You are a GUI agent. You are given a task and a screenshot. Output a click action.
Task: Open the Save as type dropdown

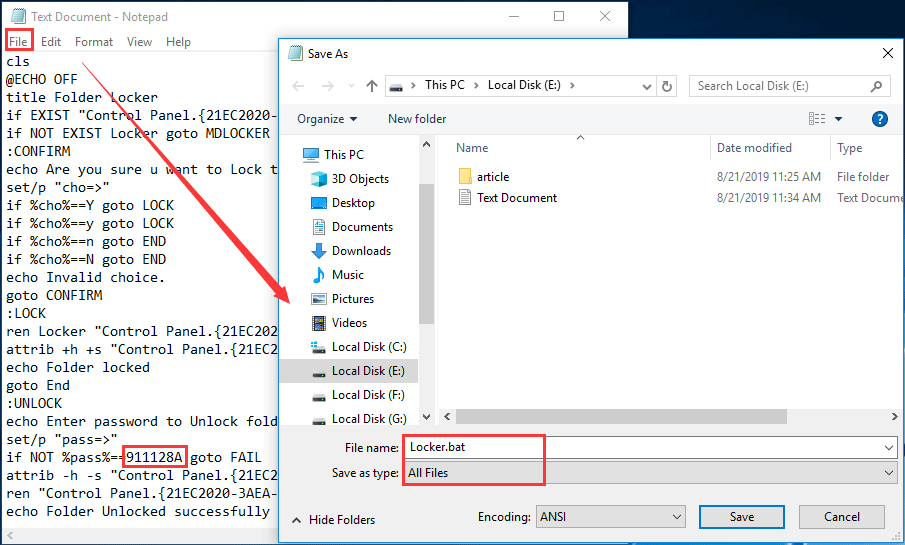(650, 473)
